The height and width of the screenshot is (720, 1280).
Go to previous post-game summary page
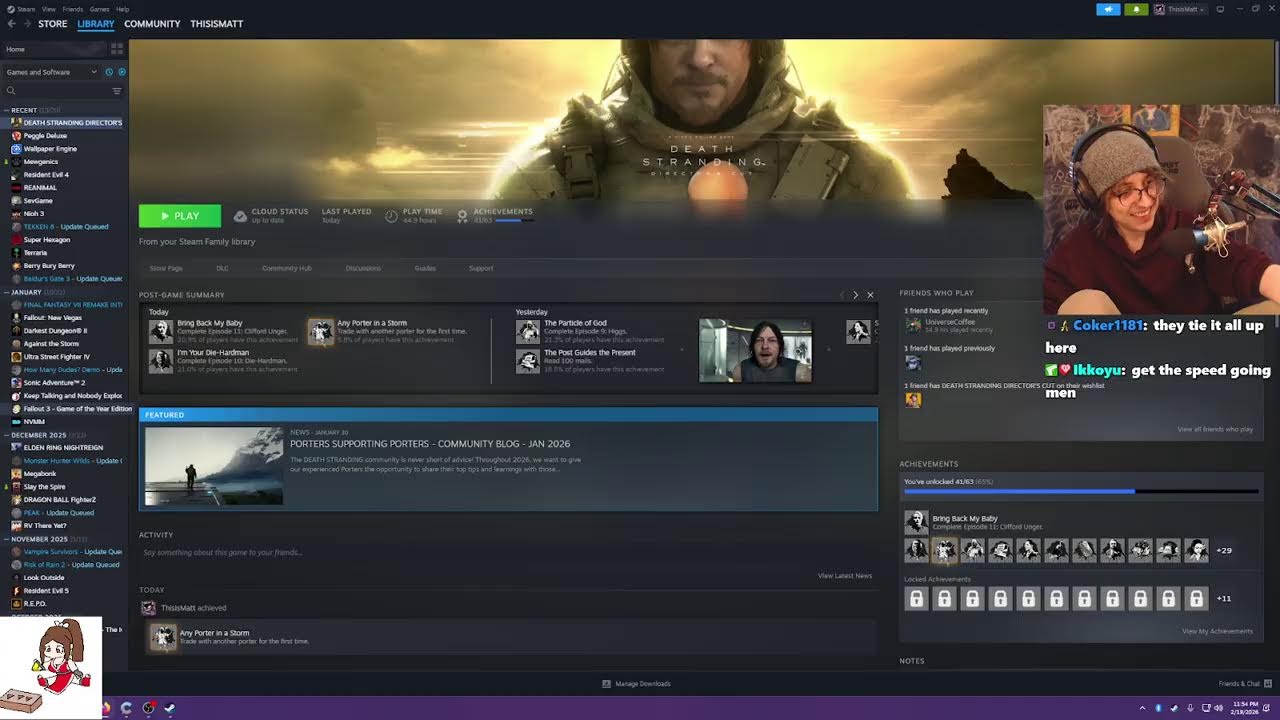pos(841,295)
